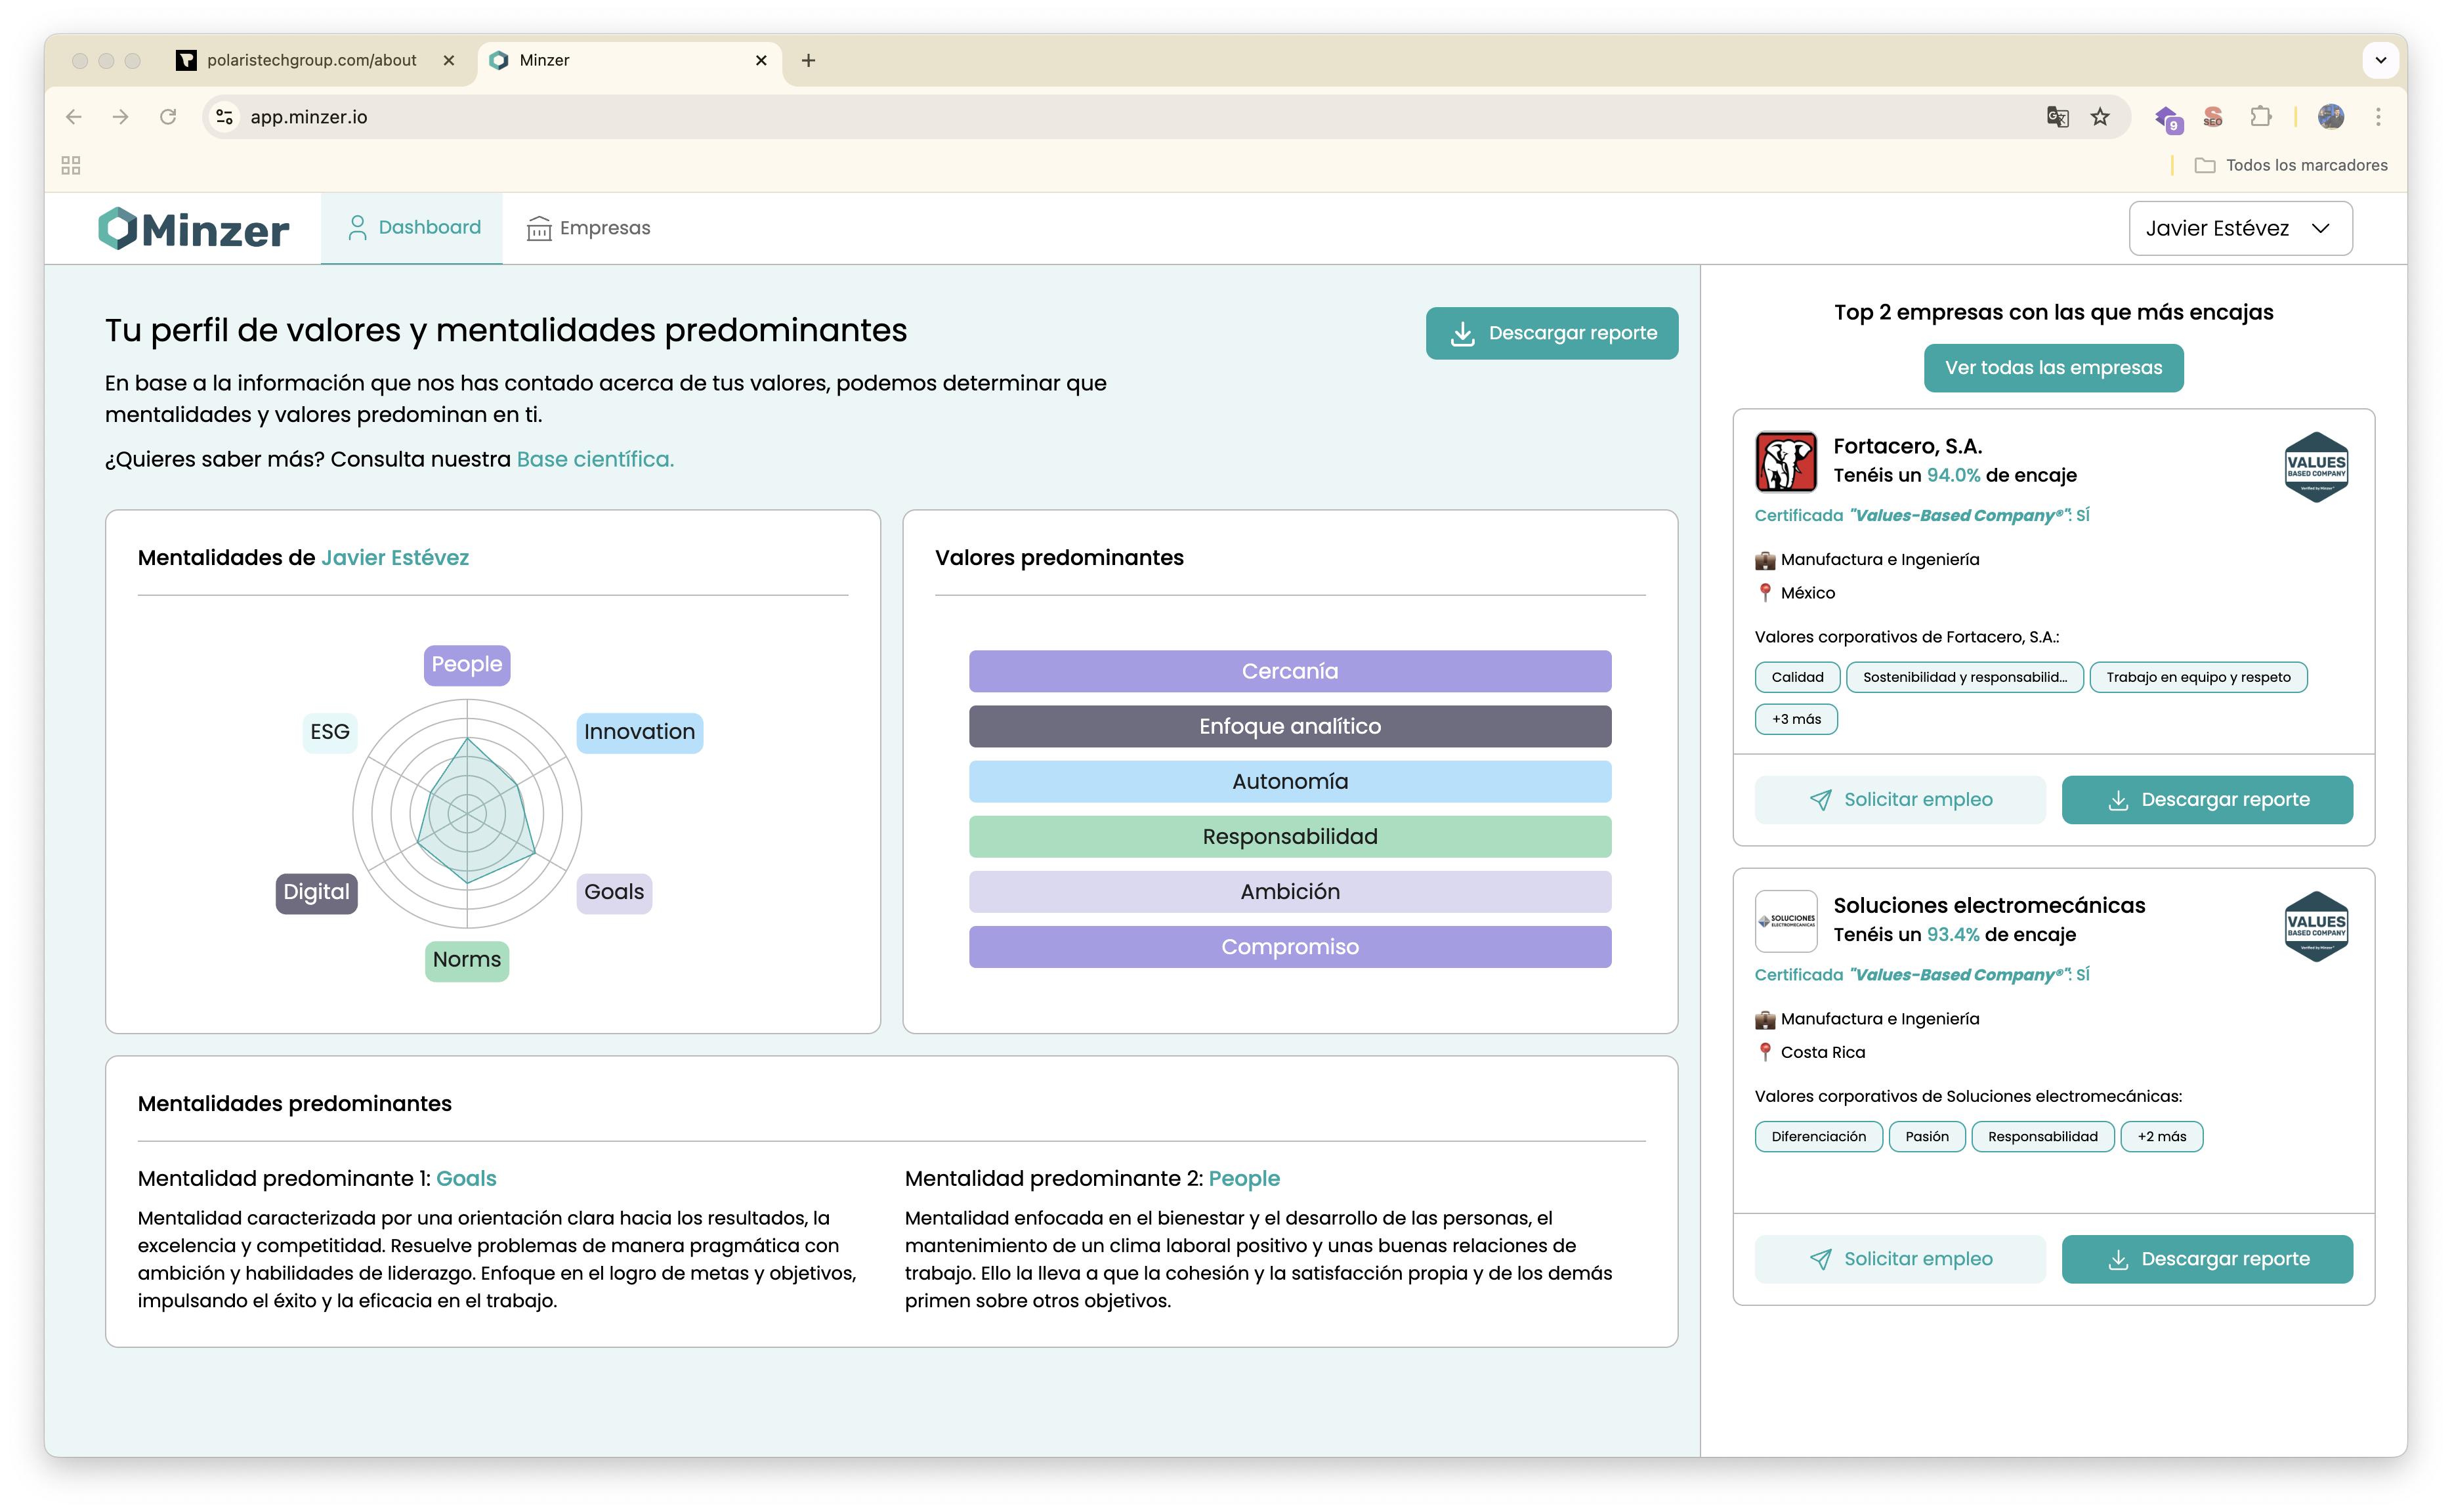
Task: Click the People label on radar chart
Action: [467, 665]
